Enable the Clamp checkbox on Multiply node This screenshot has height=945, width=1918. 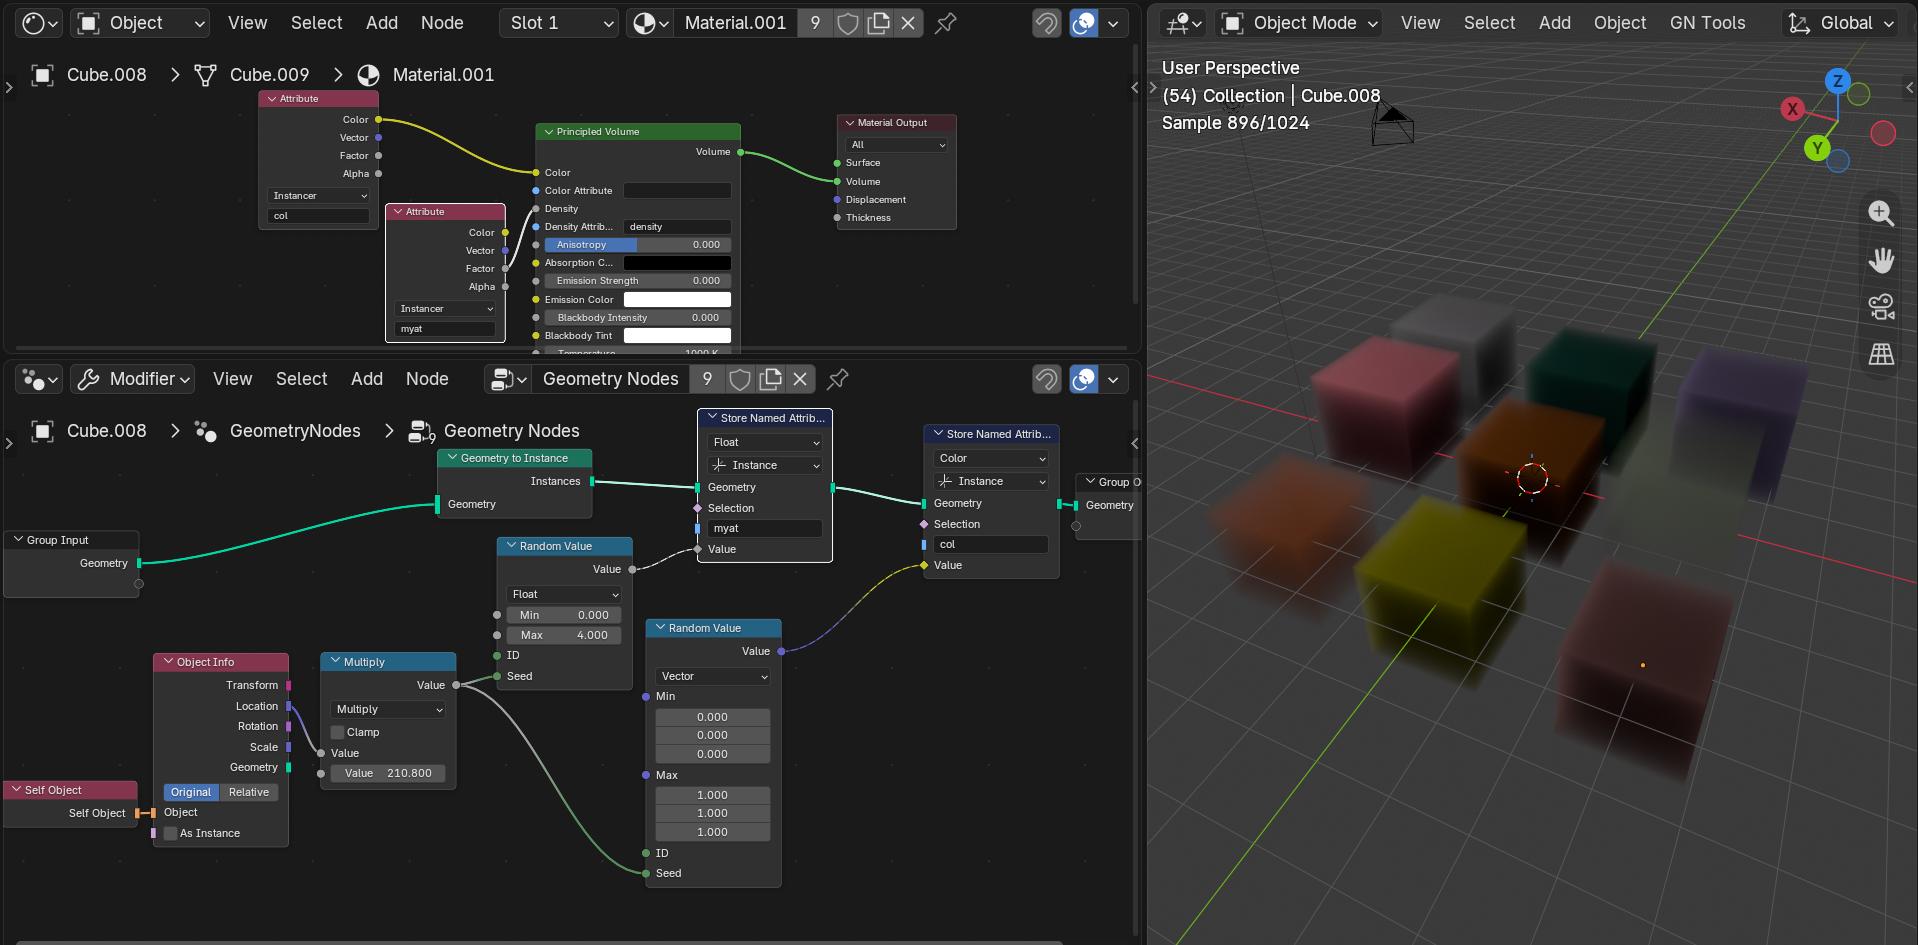point(338,732)
